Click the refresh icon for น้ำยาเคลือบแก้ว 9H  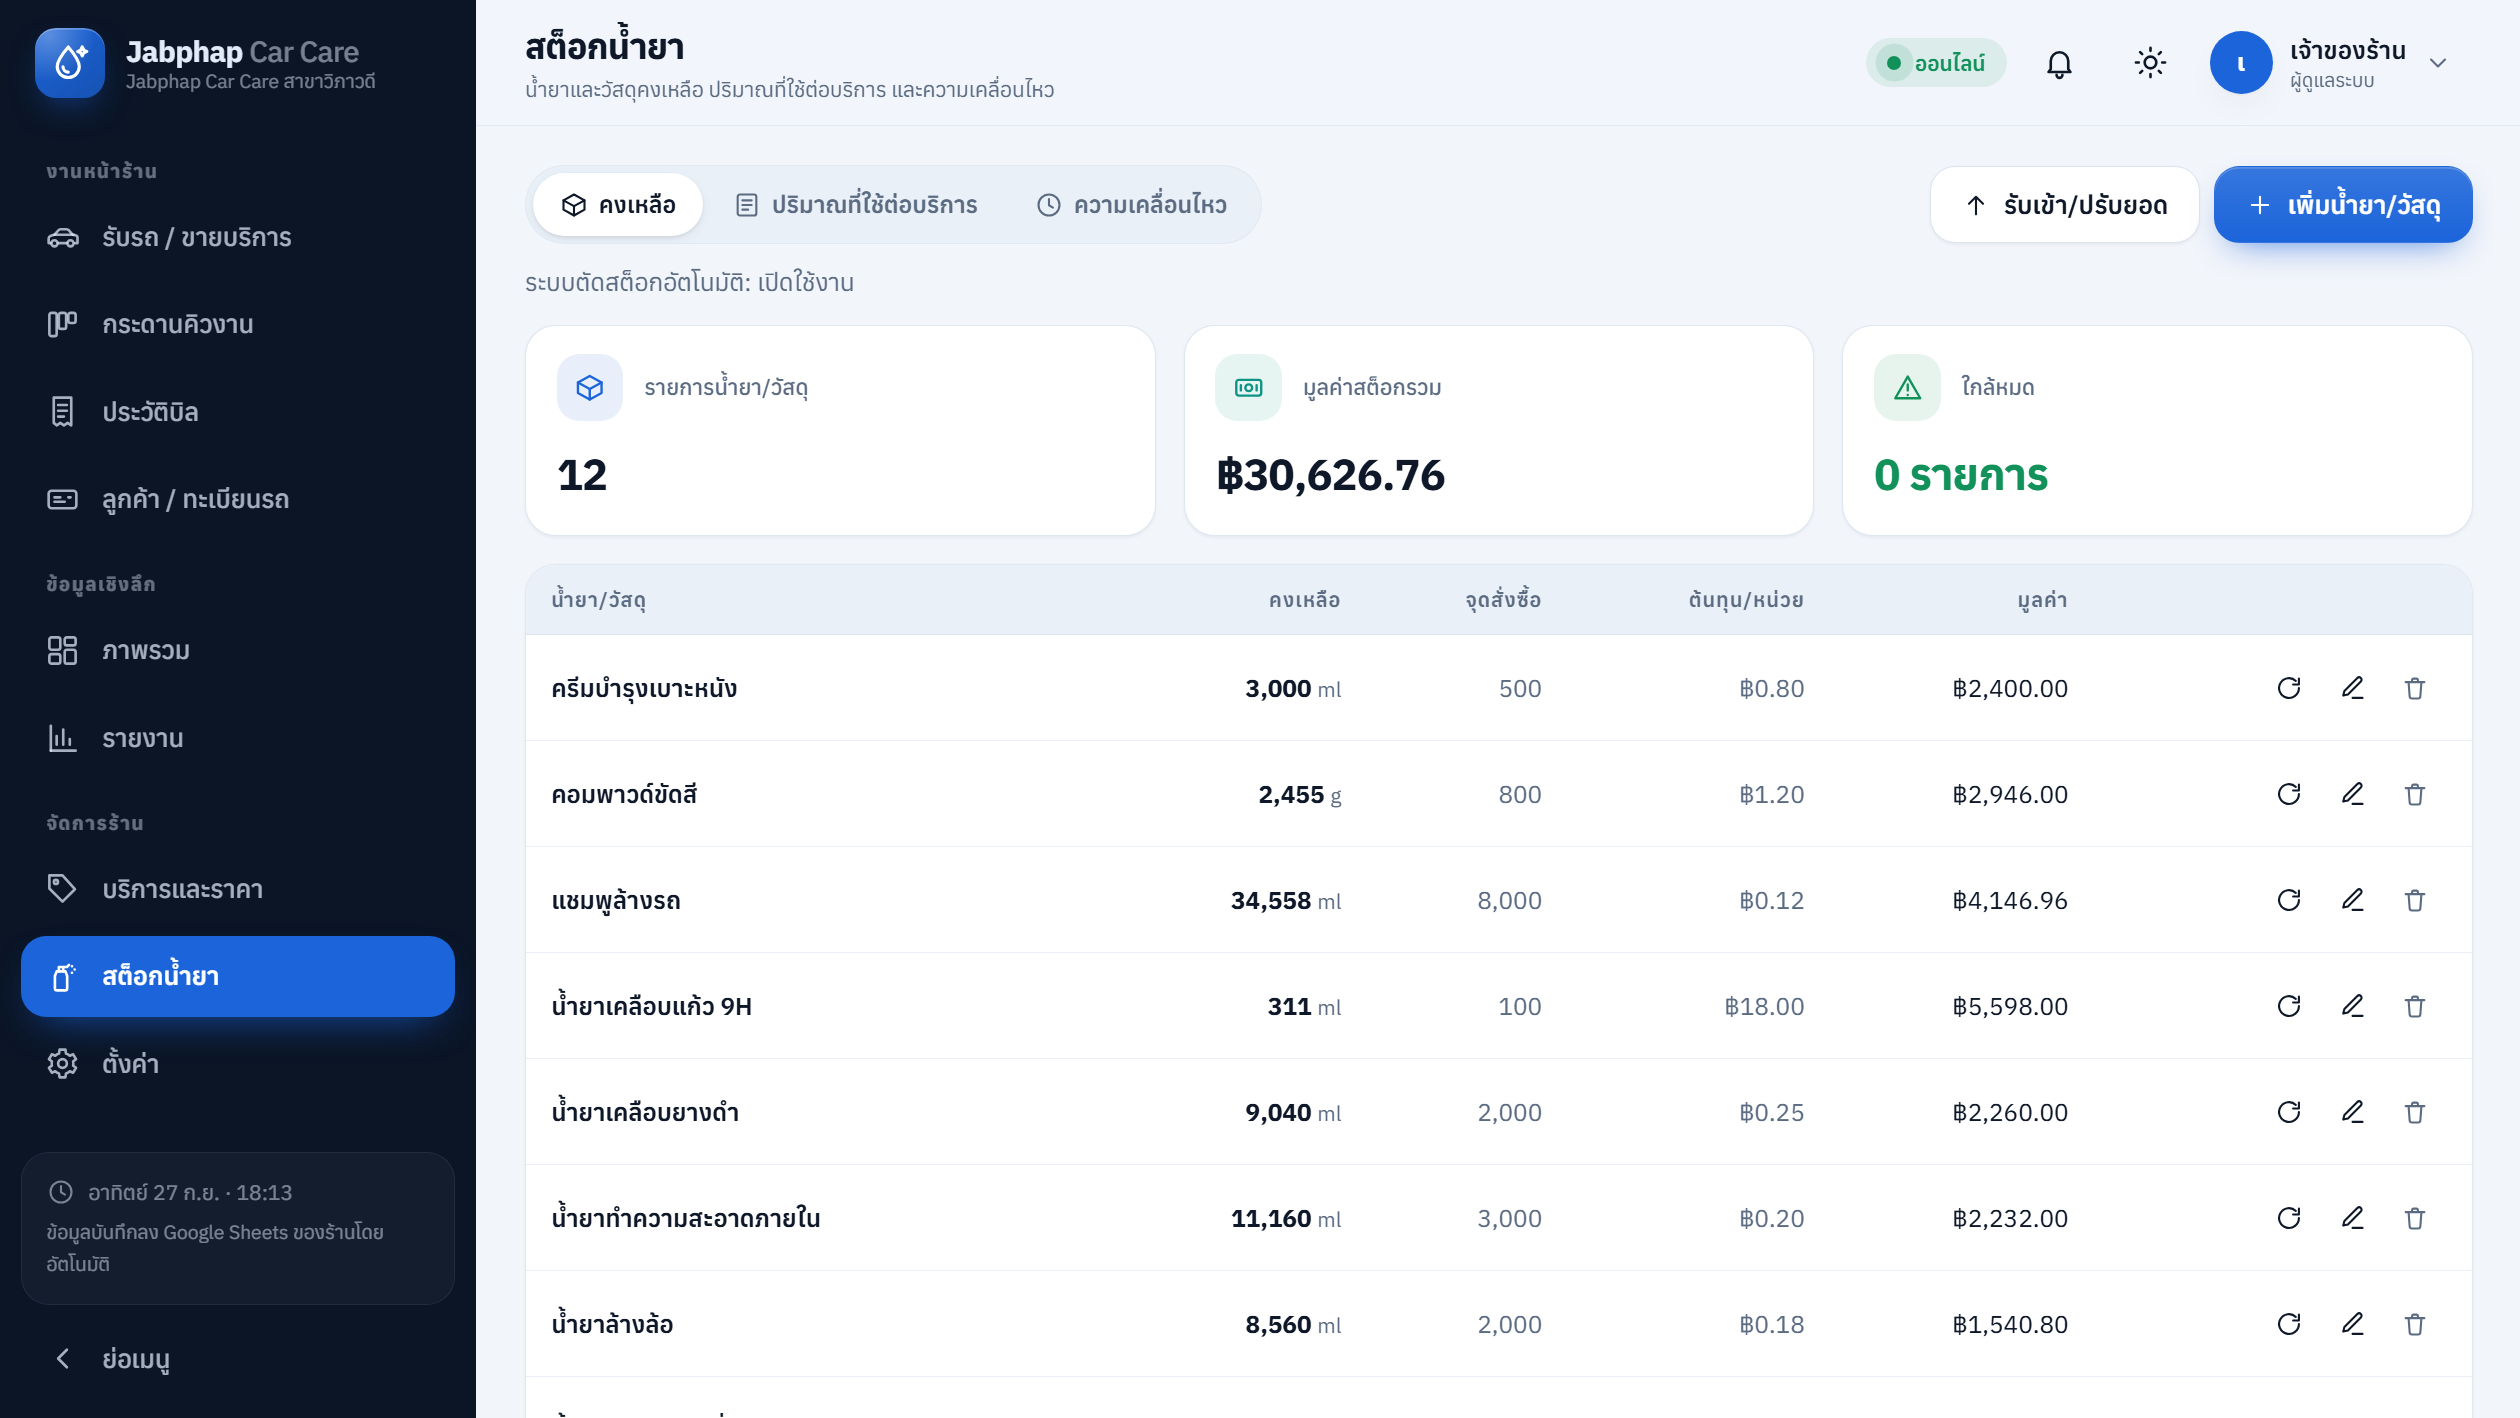click(x=2289, y=1006)
